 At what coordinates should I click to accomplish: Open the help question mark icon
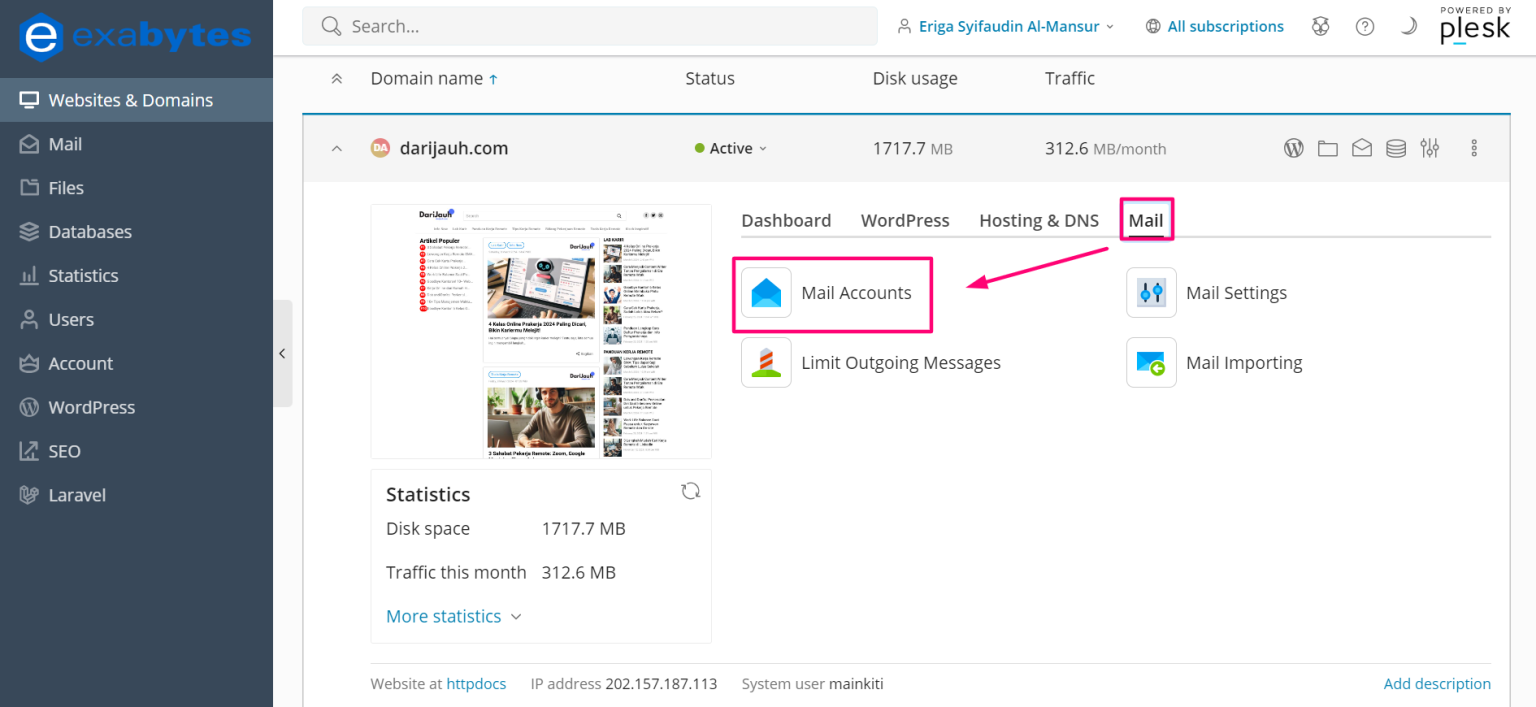click(1365, 26)
